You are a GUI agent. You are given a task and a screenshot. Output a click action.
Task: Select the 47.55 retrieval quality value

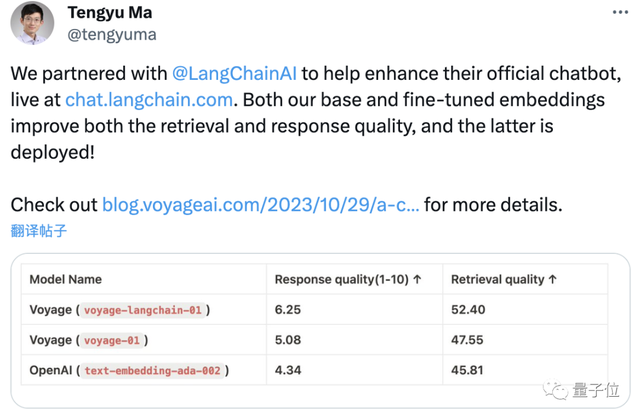pos(468,341)
